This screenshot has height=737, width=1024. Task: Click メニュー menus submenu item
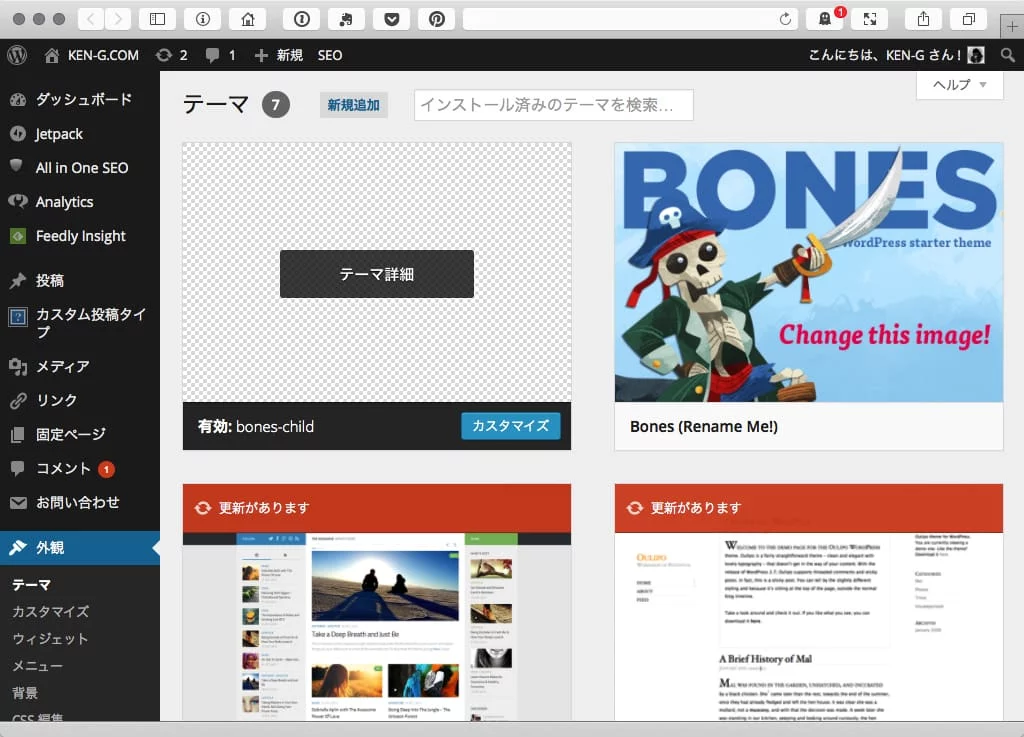[x=37, y=666]
